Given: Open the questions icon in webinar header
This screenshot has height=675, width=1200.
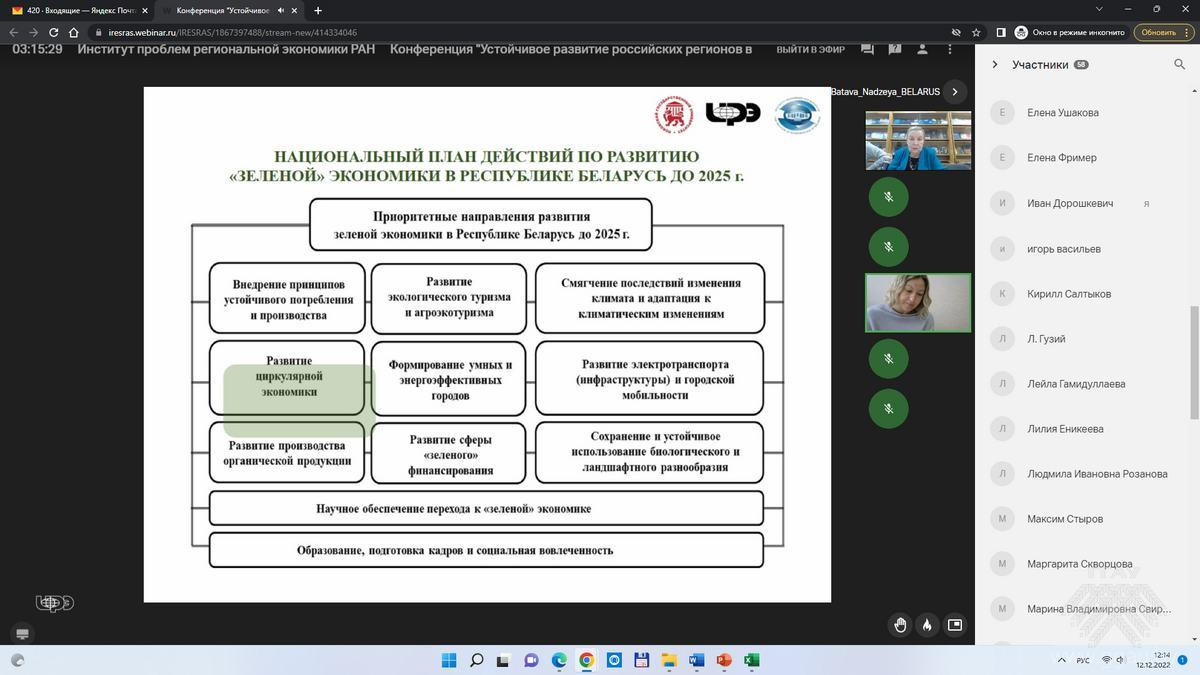Looking at the screenshot, I should click(894, 49).
